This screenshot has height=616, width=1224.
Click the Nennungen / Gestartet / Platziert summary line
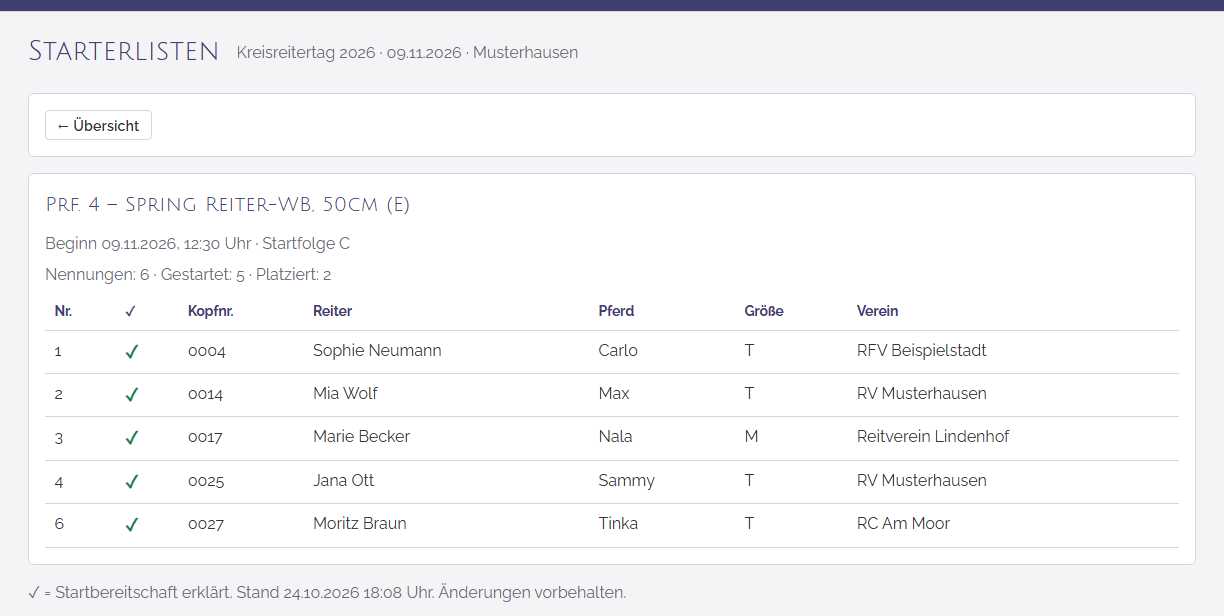click(188, 275)
